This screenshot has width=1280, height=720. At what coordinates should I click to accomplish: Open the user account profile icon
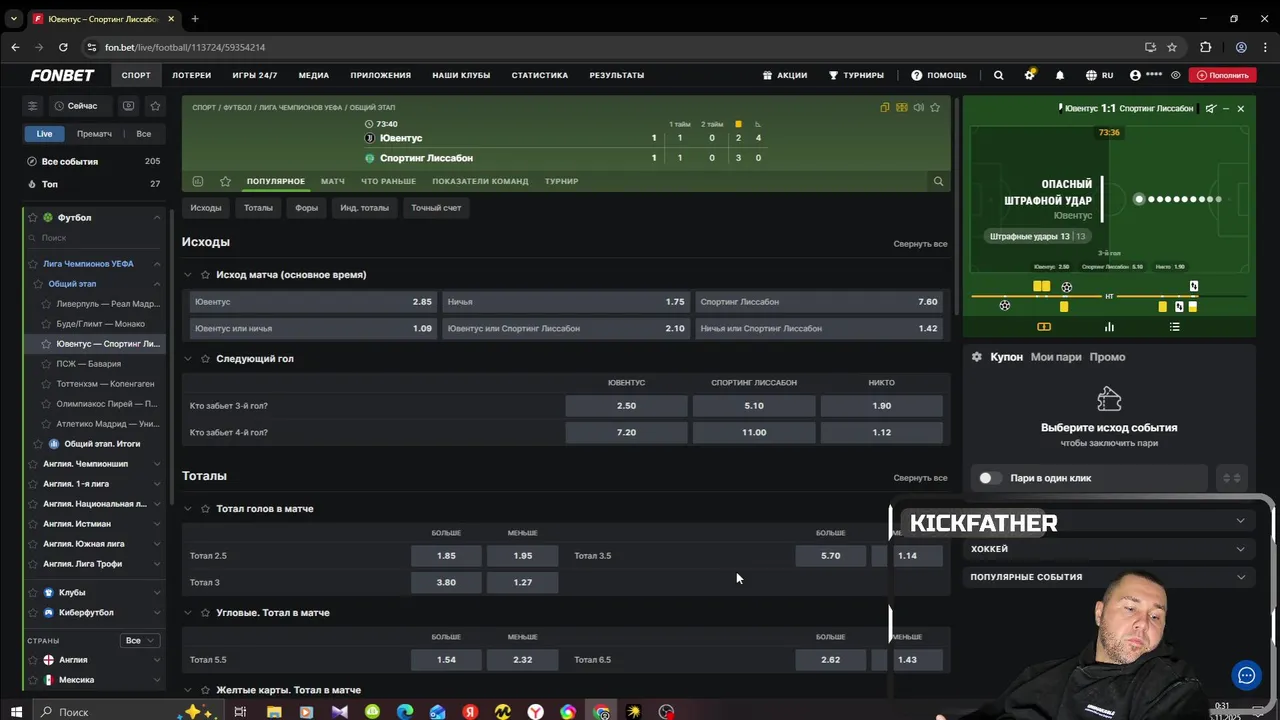(1135, 75)
